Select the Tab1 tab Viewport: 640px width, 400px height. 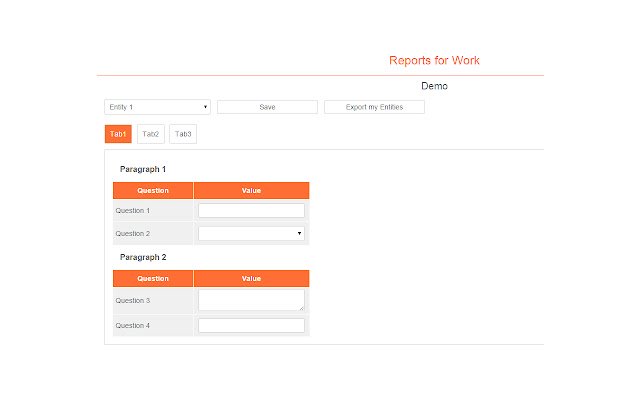click(x=118, y=134)
